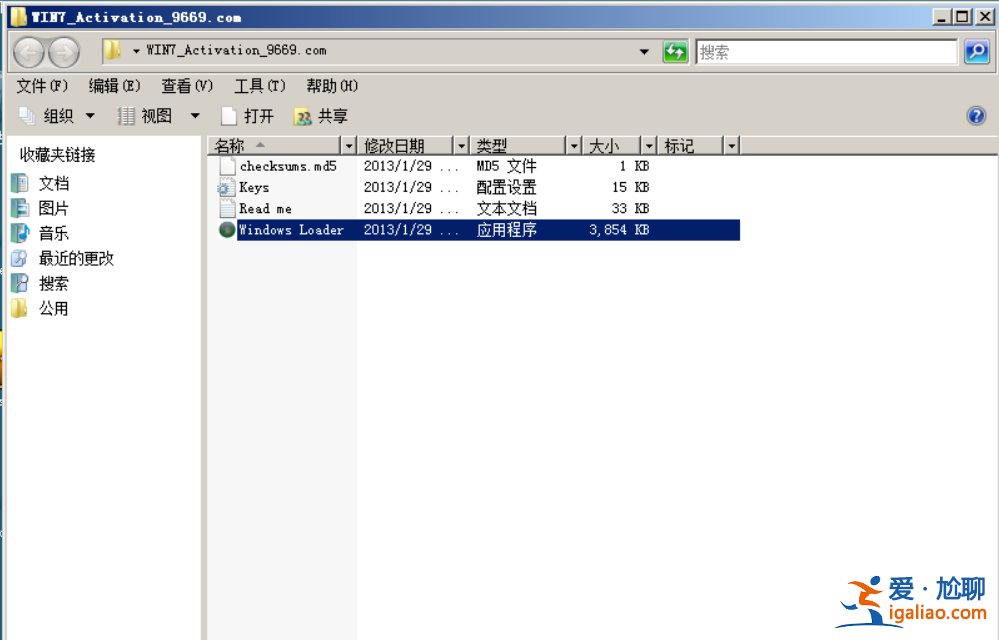Click inside the 搜索 search box
The width and height of the screenshot is (999, 640).
tap(825, 51)
